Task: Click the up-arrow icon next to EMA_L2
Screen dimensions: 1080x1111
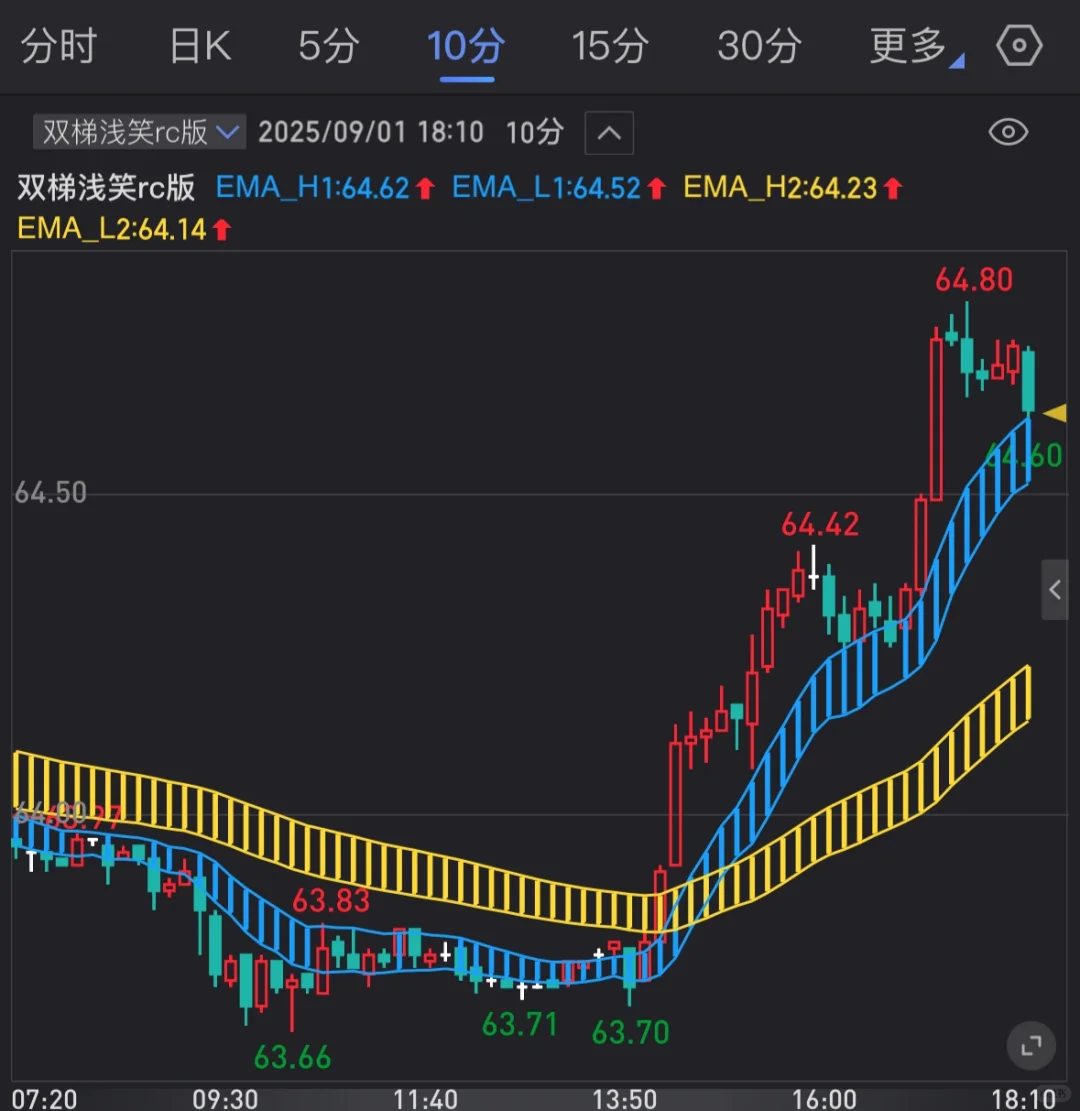Action: pos(222,229)
